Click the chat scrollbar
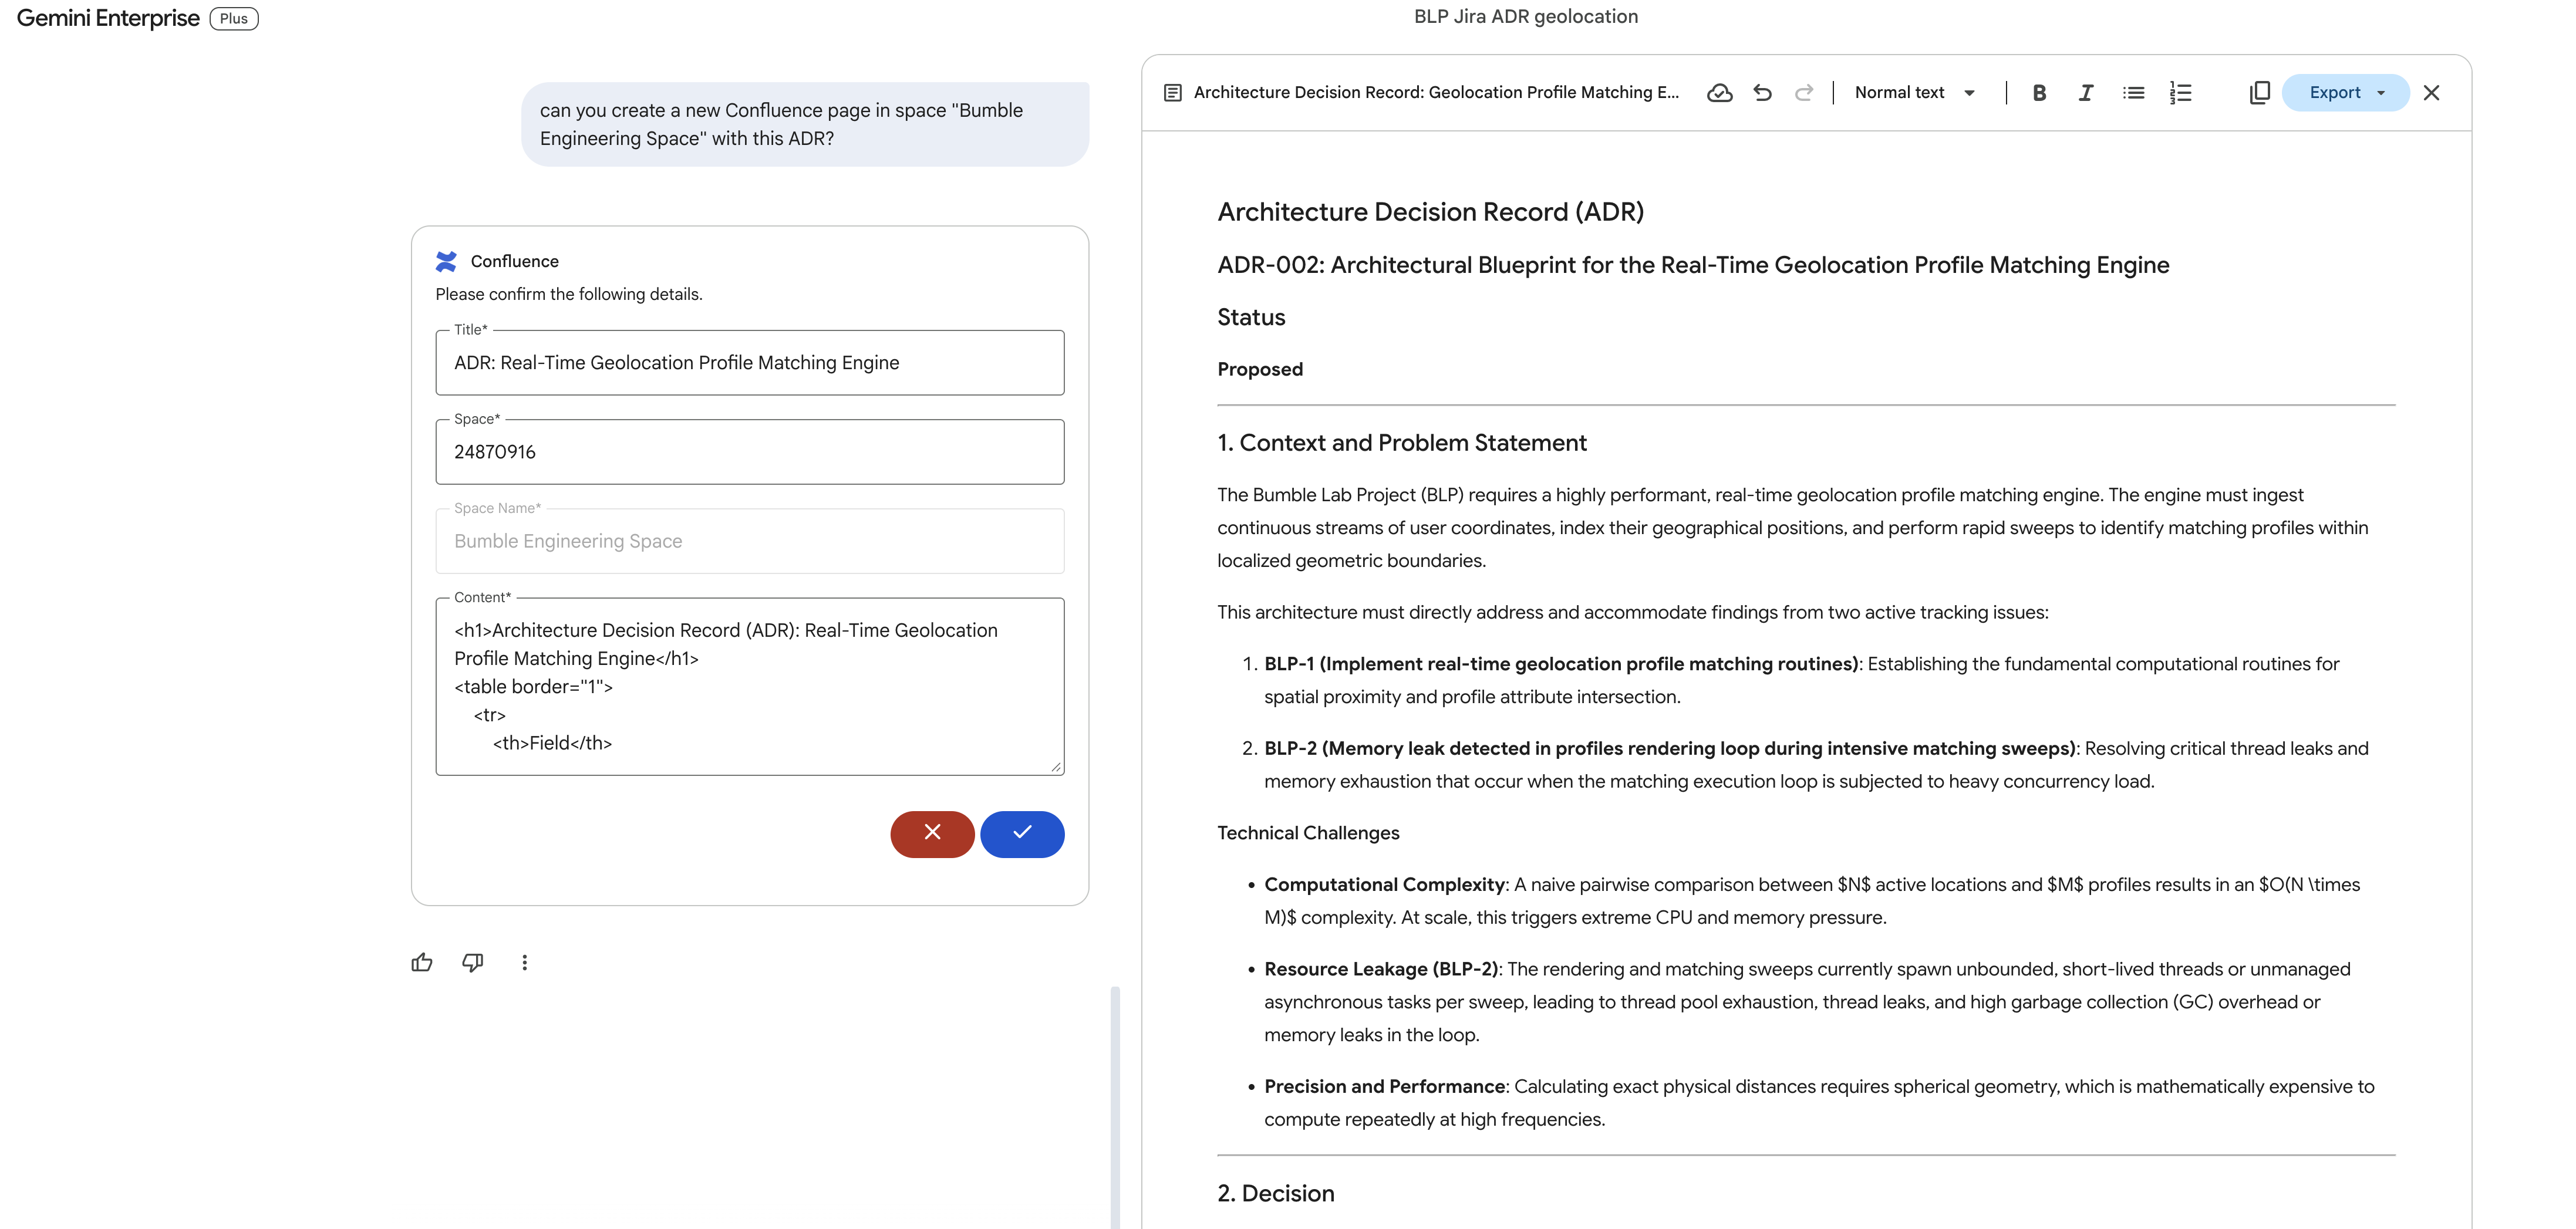 coord(1115,1107)
